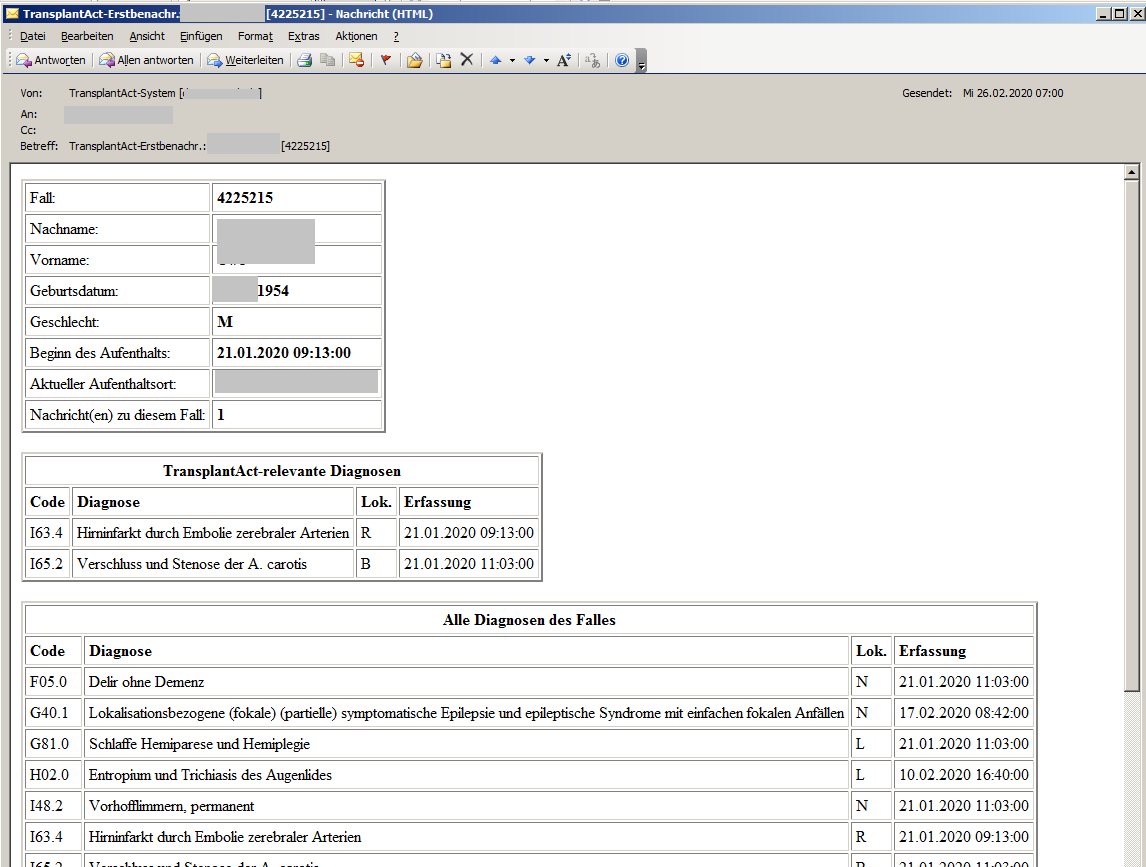Click the Antworten reply button
The height and width of the screenshot is (867, 1146).
tap(51, 60)
